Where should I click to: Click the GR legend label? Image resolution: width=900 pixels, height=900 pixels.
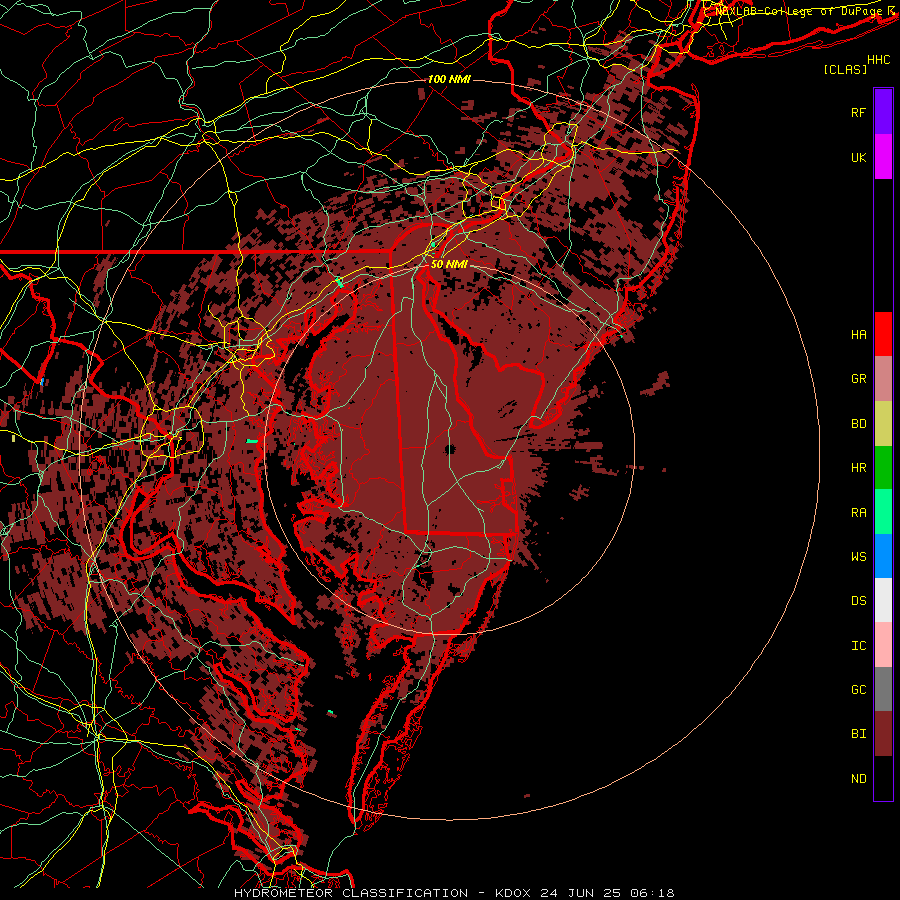(x=858, y=379)
